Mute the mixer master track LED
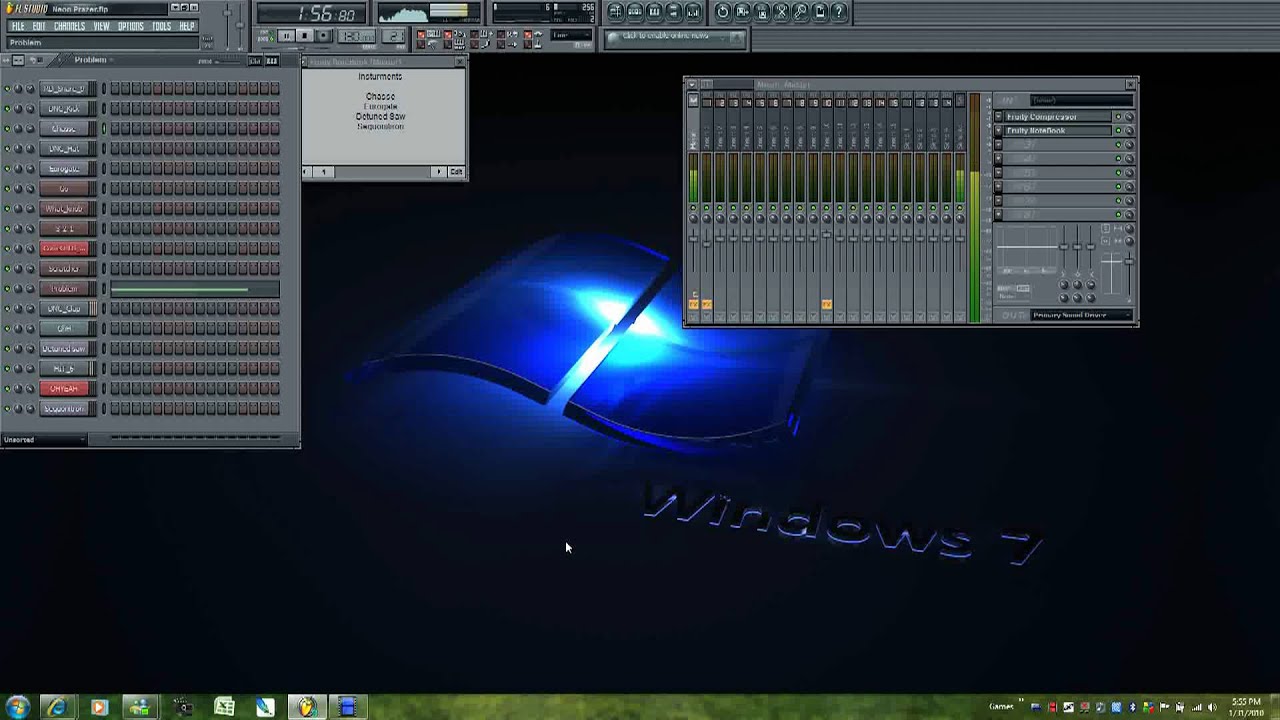 [x=693, y=208]
